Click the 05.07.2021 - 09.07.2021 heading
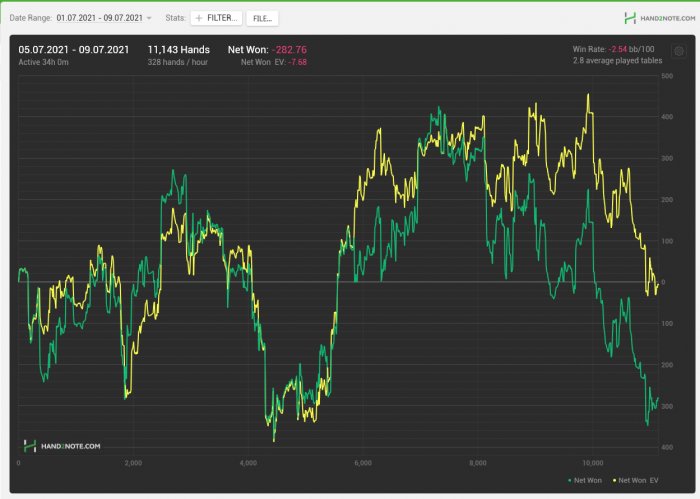Image resolution: width=700 pixels, height=499 pixels. click(73, 48)
